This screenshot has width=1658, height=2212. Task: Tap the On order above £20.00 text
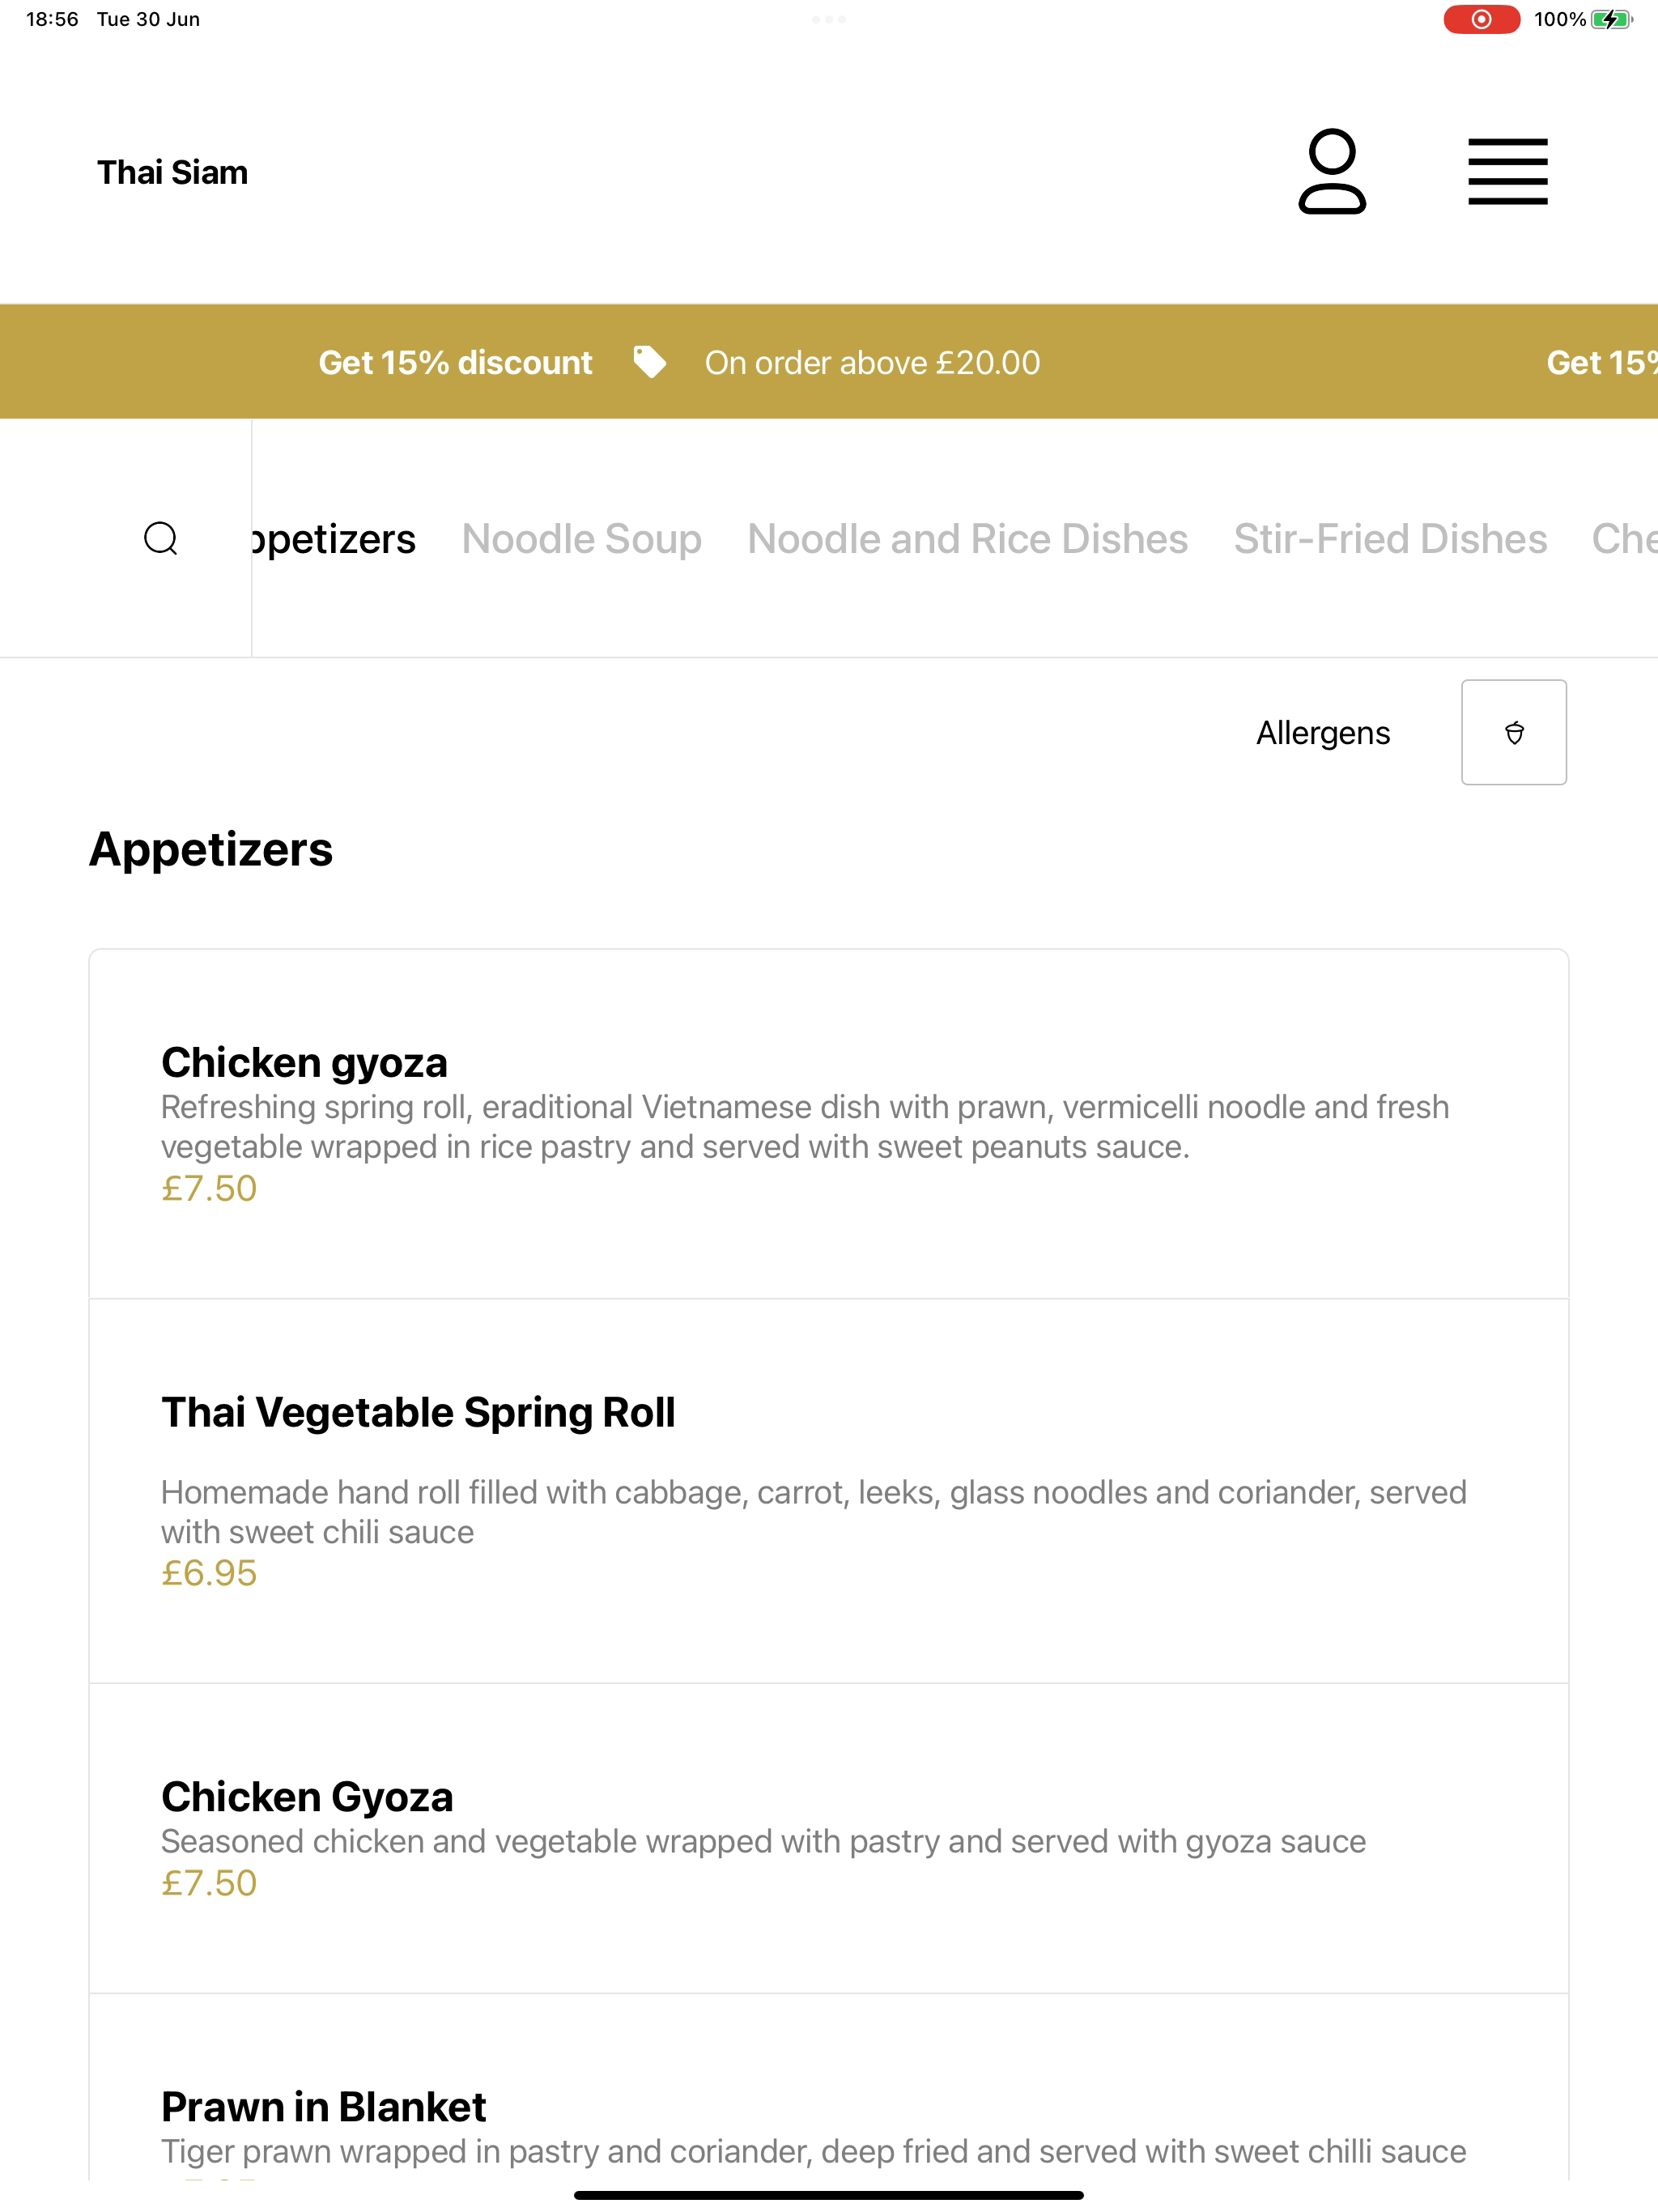coord(872,362)
